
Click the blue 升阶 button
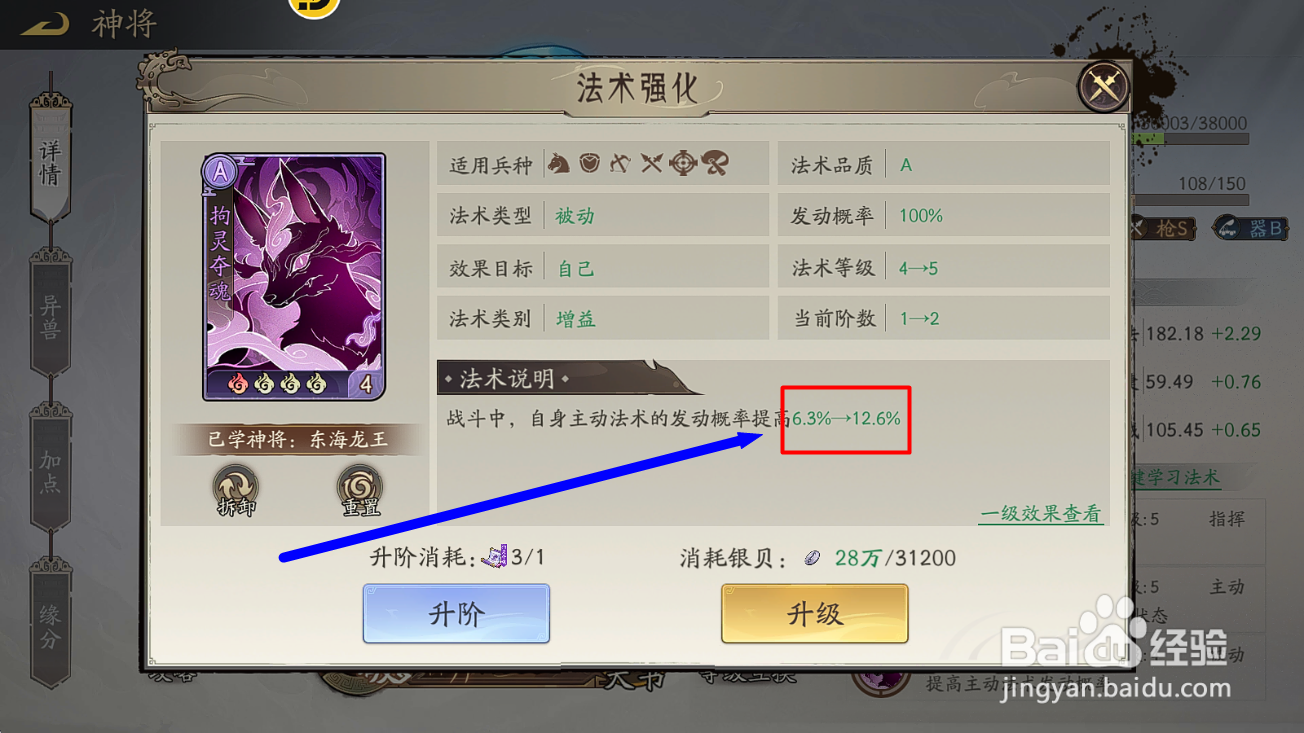point(456,613)
